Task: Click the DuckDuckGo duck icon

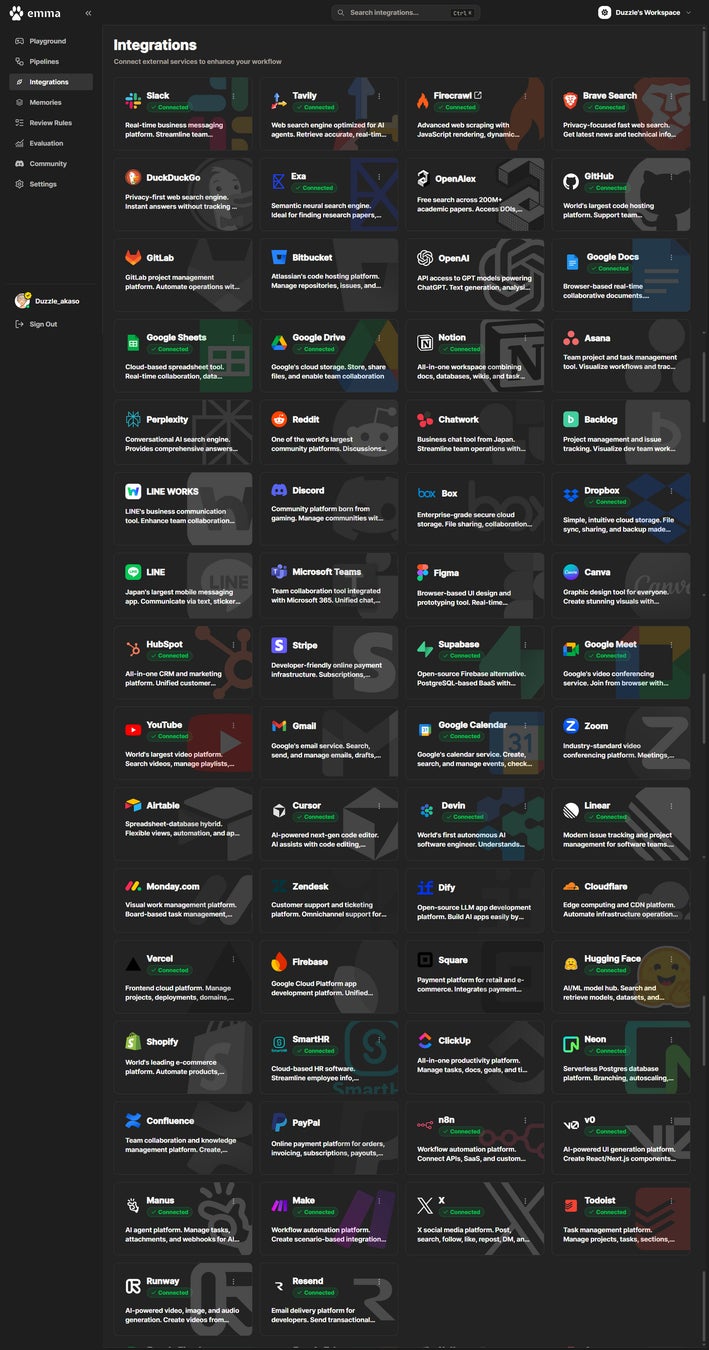Action: (133, 178)
